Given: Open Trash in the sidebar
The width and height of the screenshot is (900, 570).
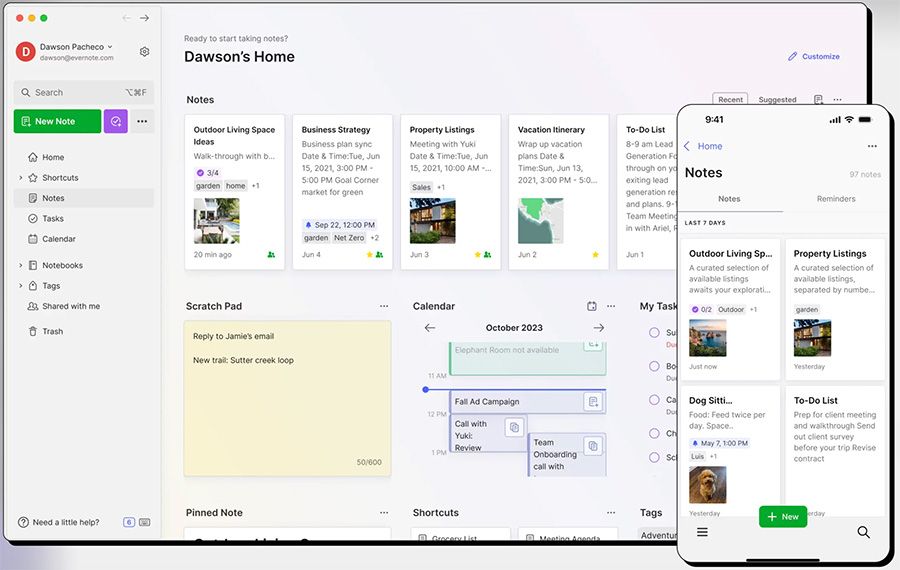Looking at the screenshot, I should (x=52, y=331).
